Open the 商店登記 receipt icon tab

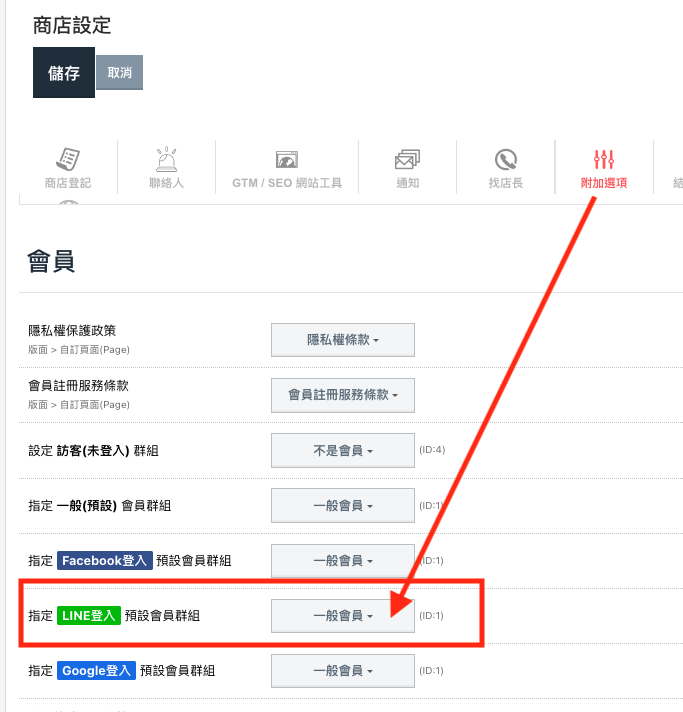68,159
